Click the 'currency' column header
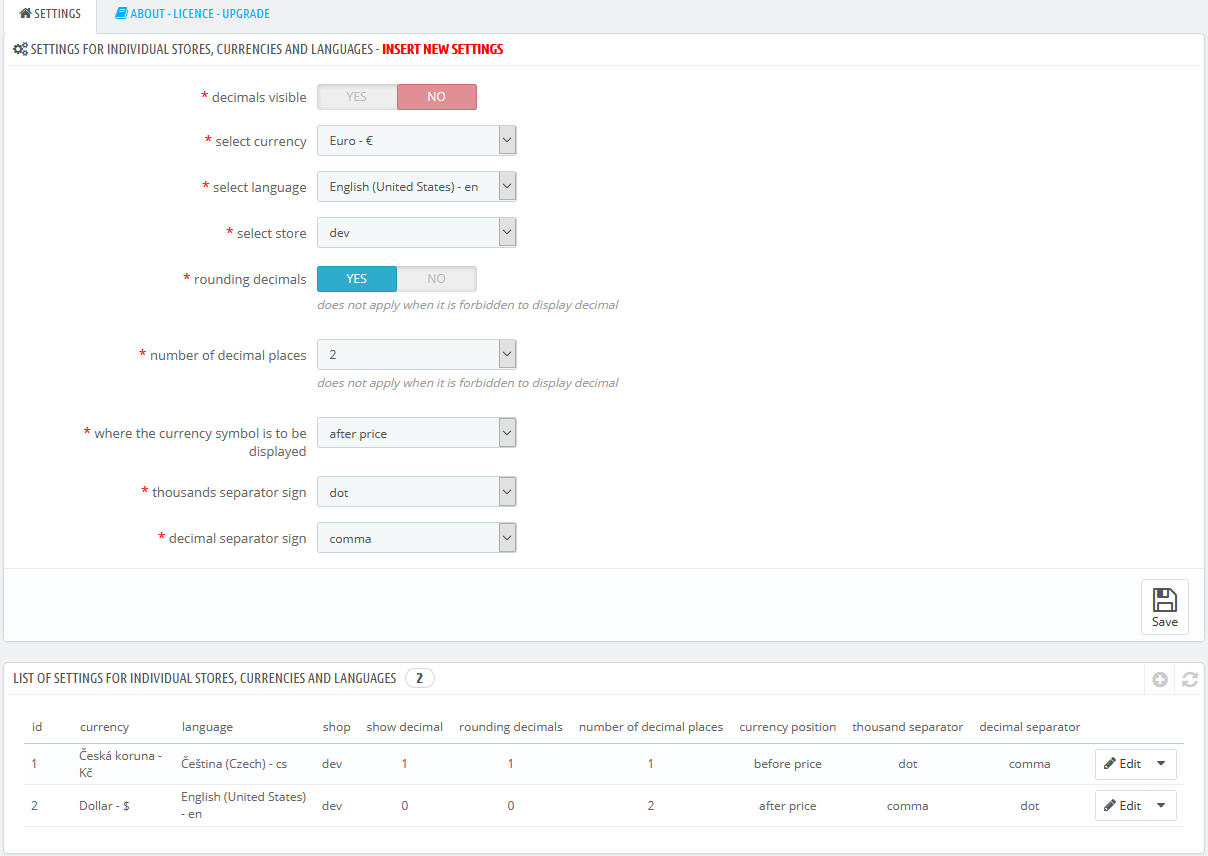The height and width of the screenshot is (856, 1208). [x=104, y=727]
